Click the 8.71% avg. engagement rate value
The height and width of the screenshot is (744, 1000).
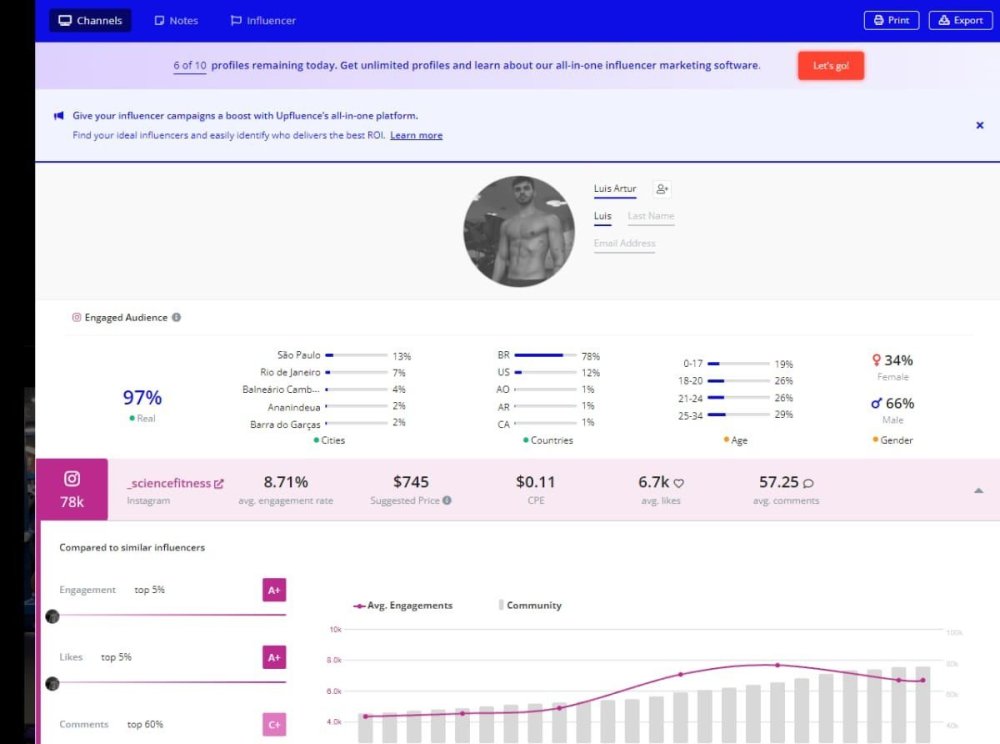286,482
